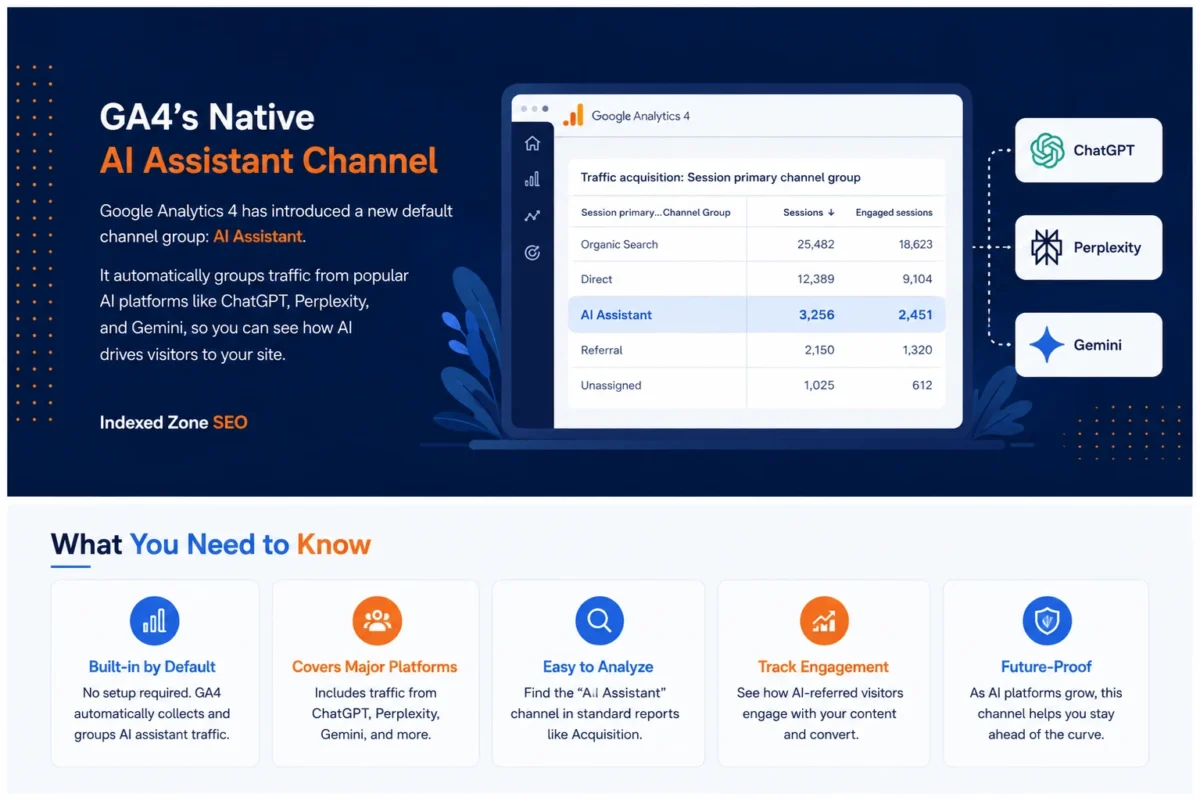This screenshot has height=801, width=1200.
Task: Click the Easy to Analyze heading
Action: pyautogui.click(x=598, y=667)
